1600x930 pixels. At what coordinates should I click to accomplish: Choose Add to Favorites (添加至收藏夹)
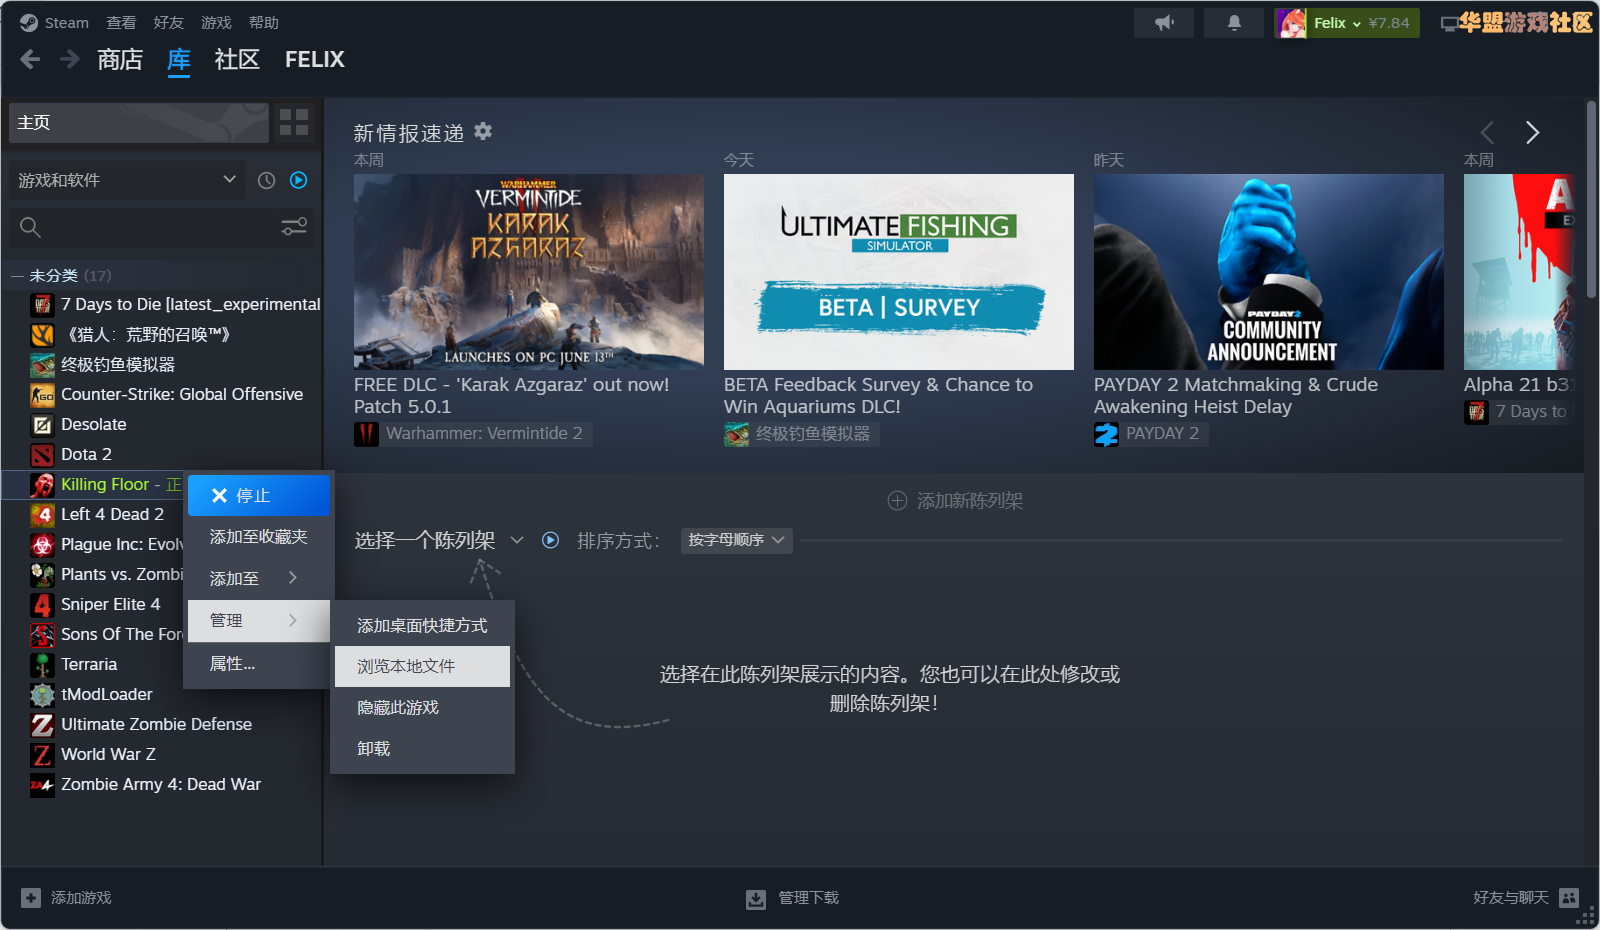[259, 537]
